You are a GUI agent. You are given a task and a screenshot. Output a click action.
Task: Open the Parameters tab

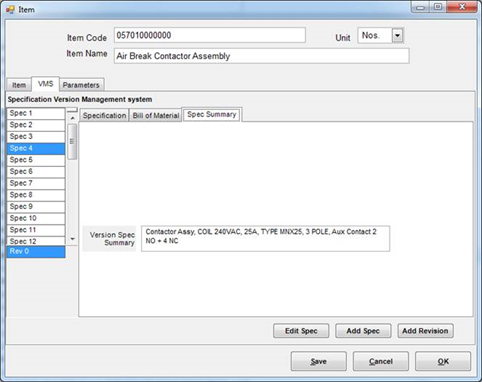pos(81,85)
